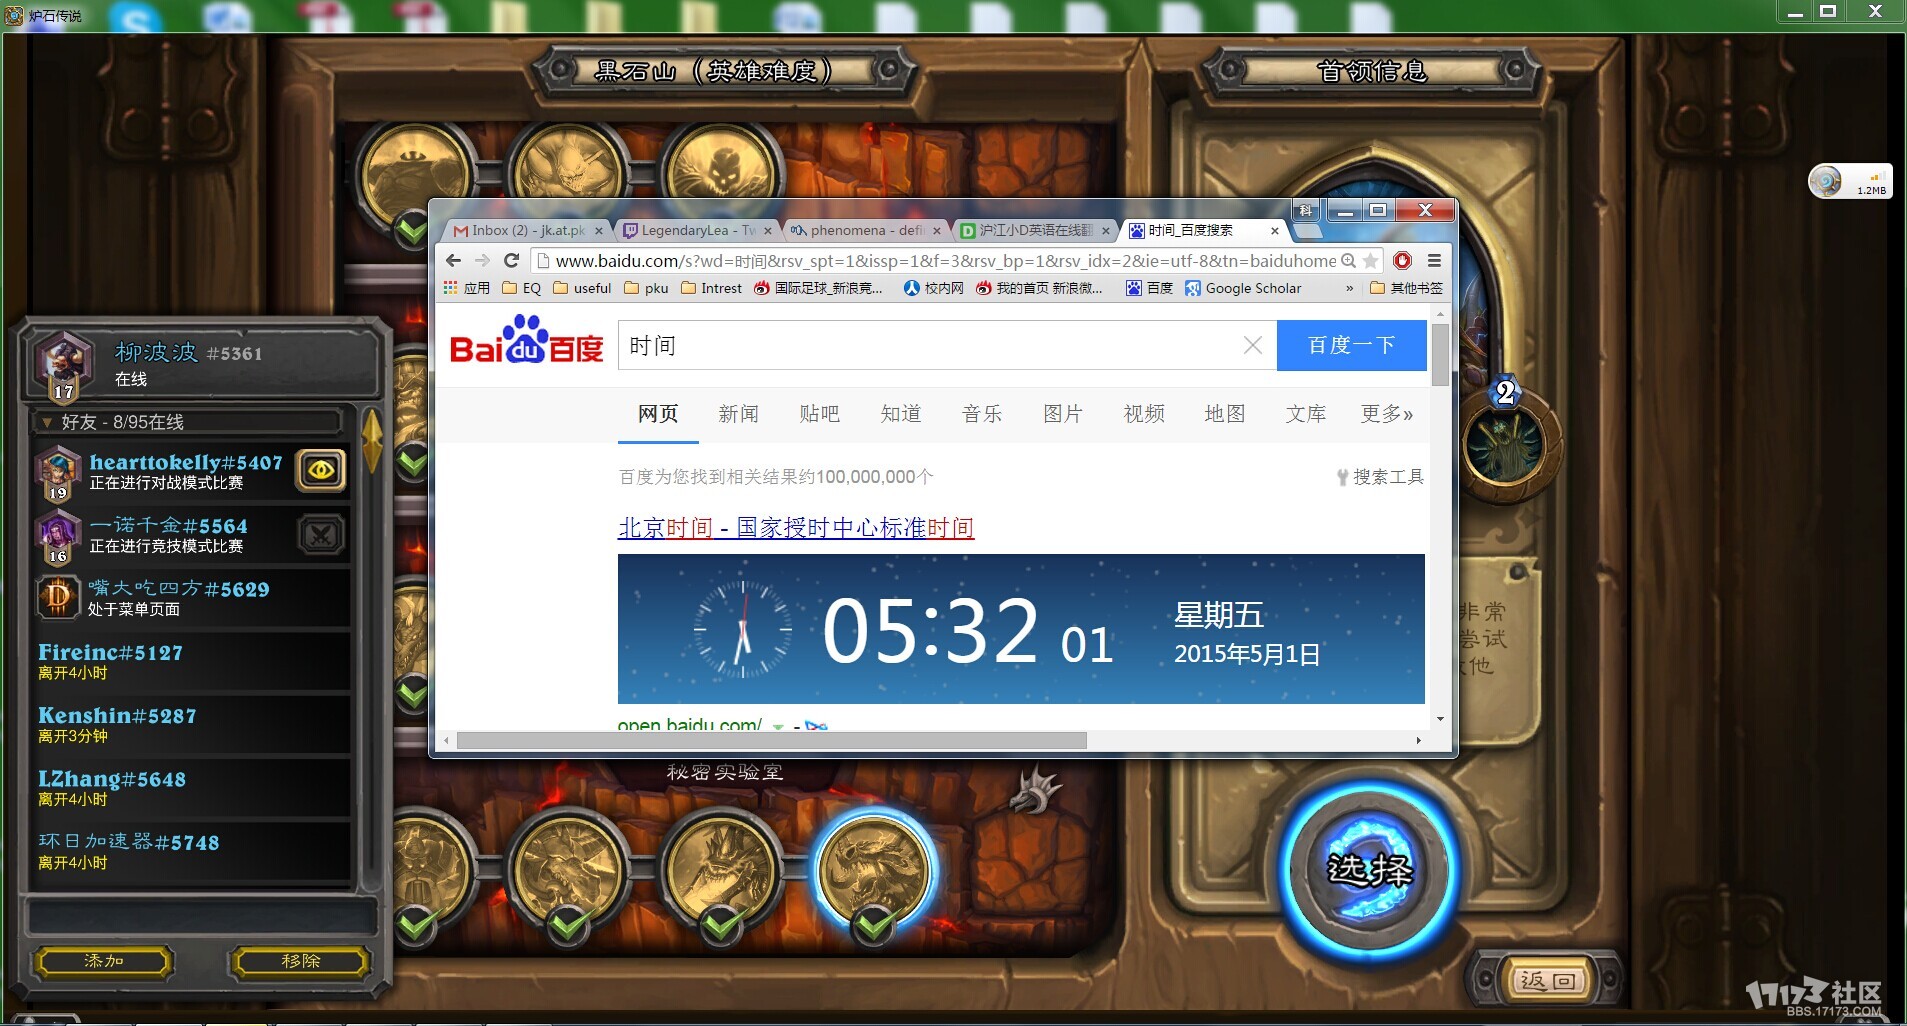Open the Intrest bookmark folder

pos(711,288)
